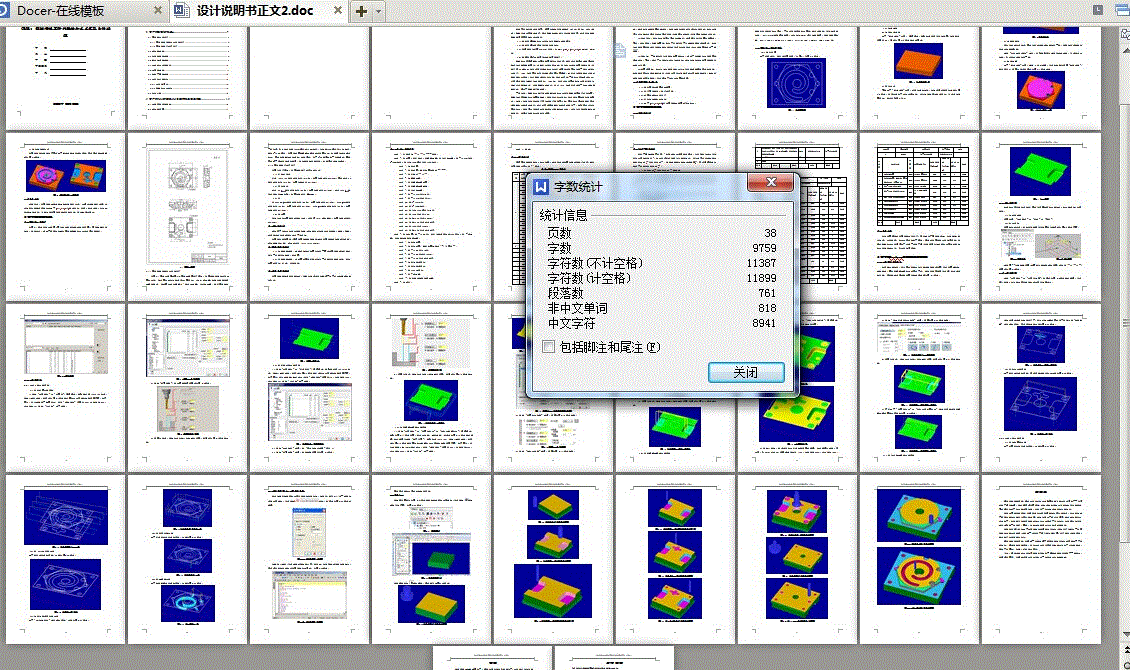The width and height of the screenshot is (1130, 670).
Task: Click the 中文字符 value 8941
Action: (x=764, y=323)
